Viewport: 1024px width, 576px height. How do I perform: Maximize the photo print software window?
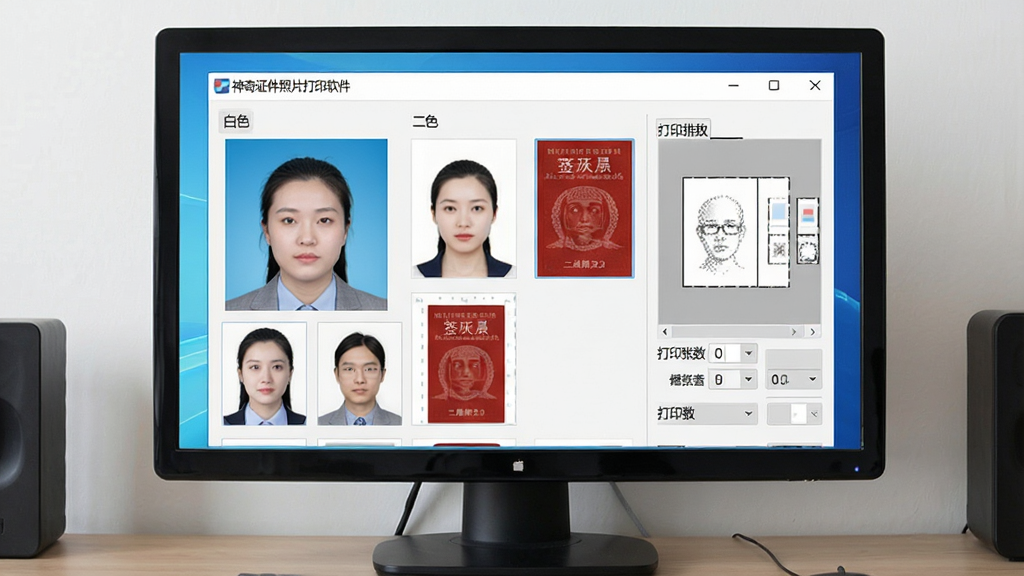[x=774, y=86]
